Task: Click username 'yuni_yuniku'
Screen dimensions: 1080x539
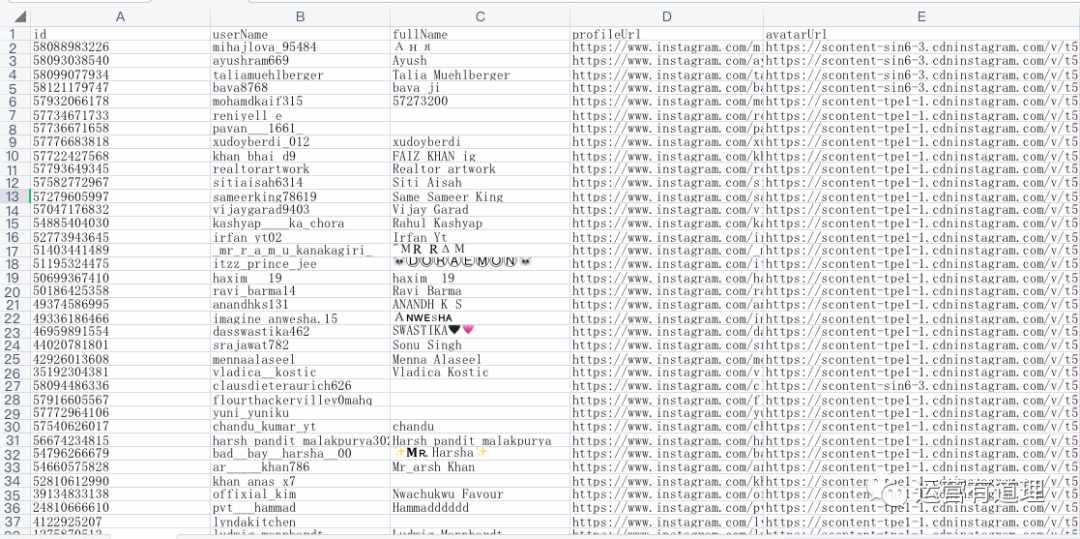Action: pos(251,413)
